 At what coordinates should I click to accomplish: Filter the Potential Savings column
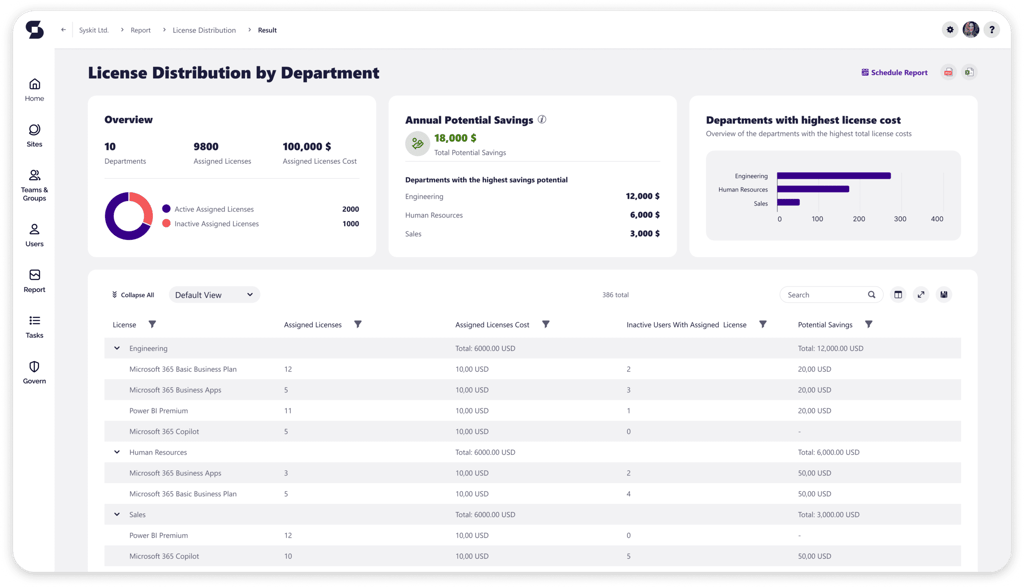pos(869,325)
